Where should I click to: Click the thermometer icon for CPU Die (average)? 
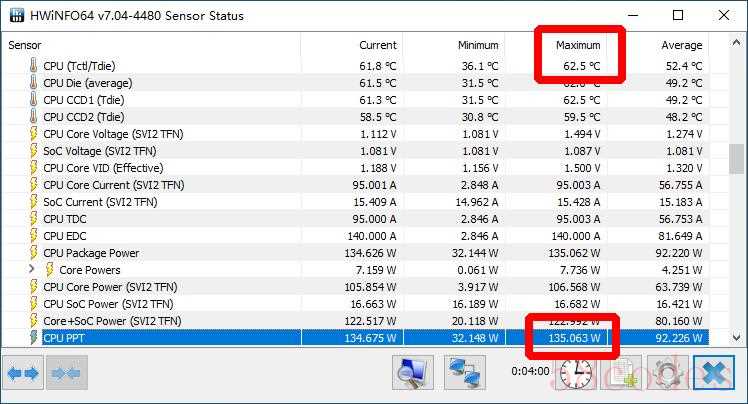[x=33, y=83]
